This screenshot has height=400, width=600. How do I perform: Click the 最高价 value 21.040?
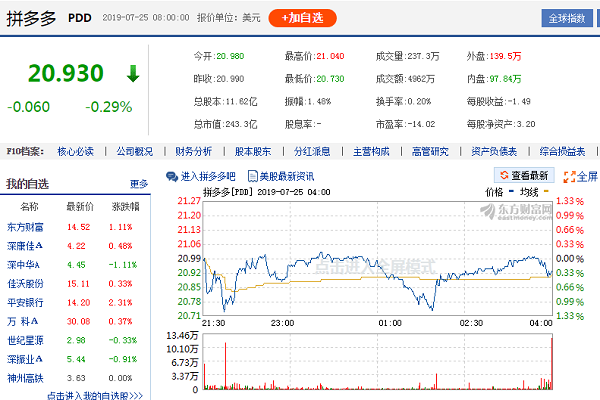coord(330,56)
